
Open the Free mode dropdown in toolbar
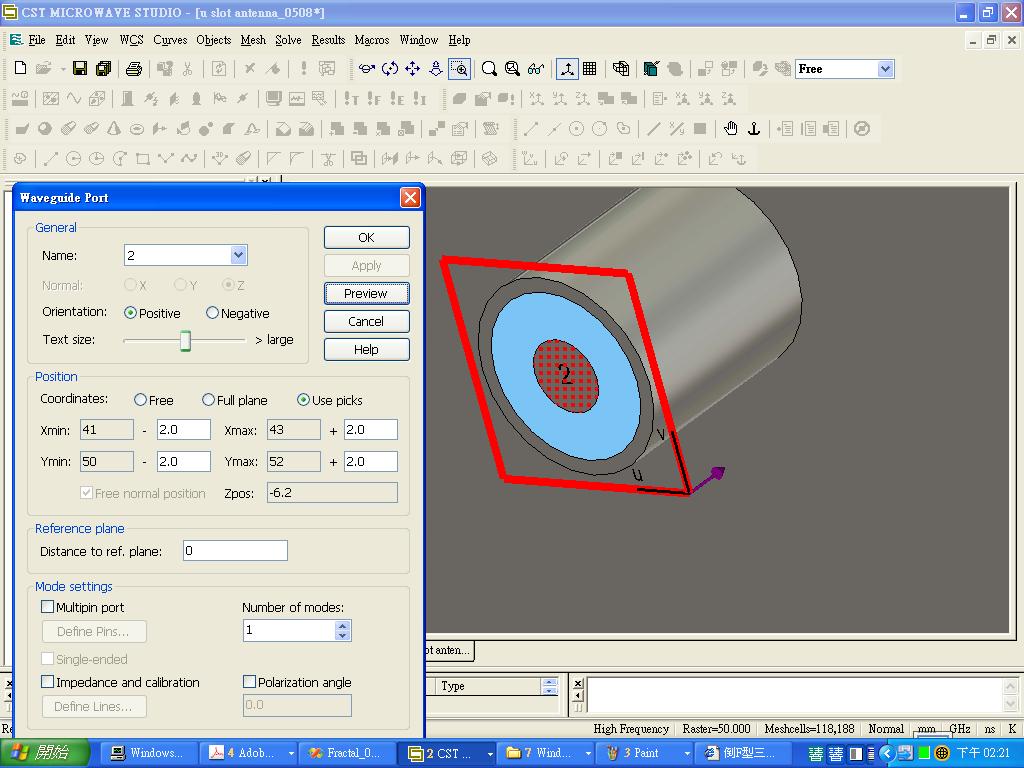[x=885, y=69]
